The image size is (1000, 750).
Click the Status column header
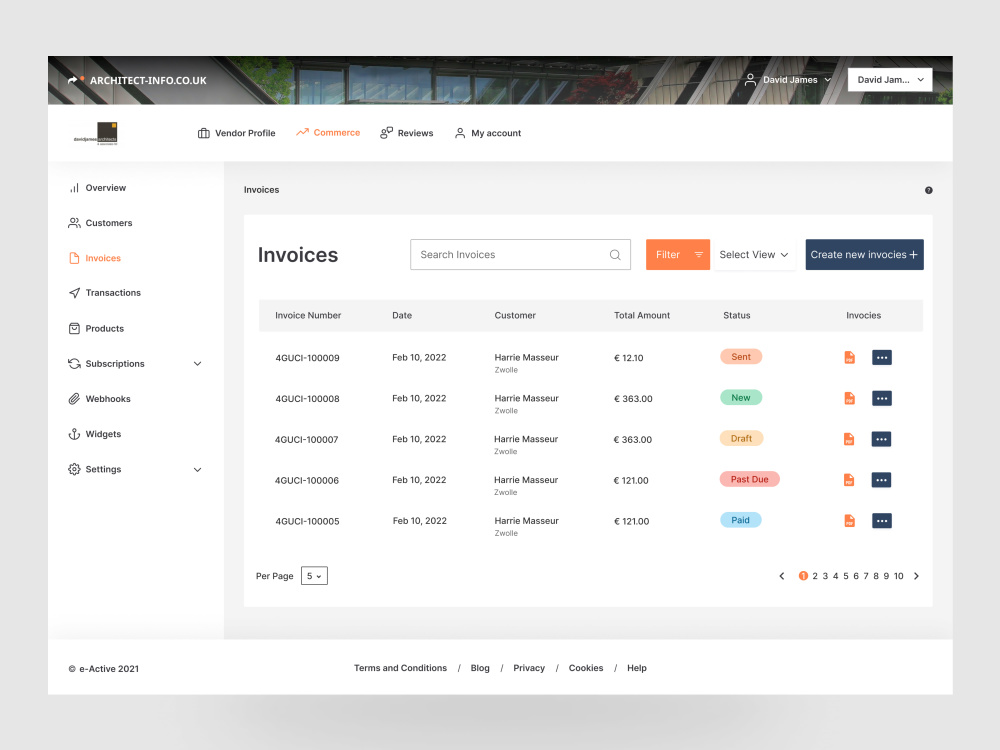pos(737,315)
